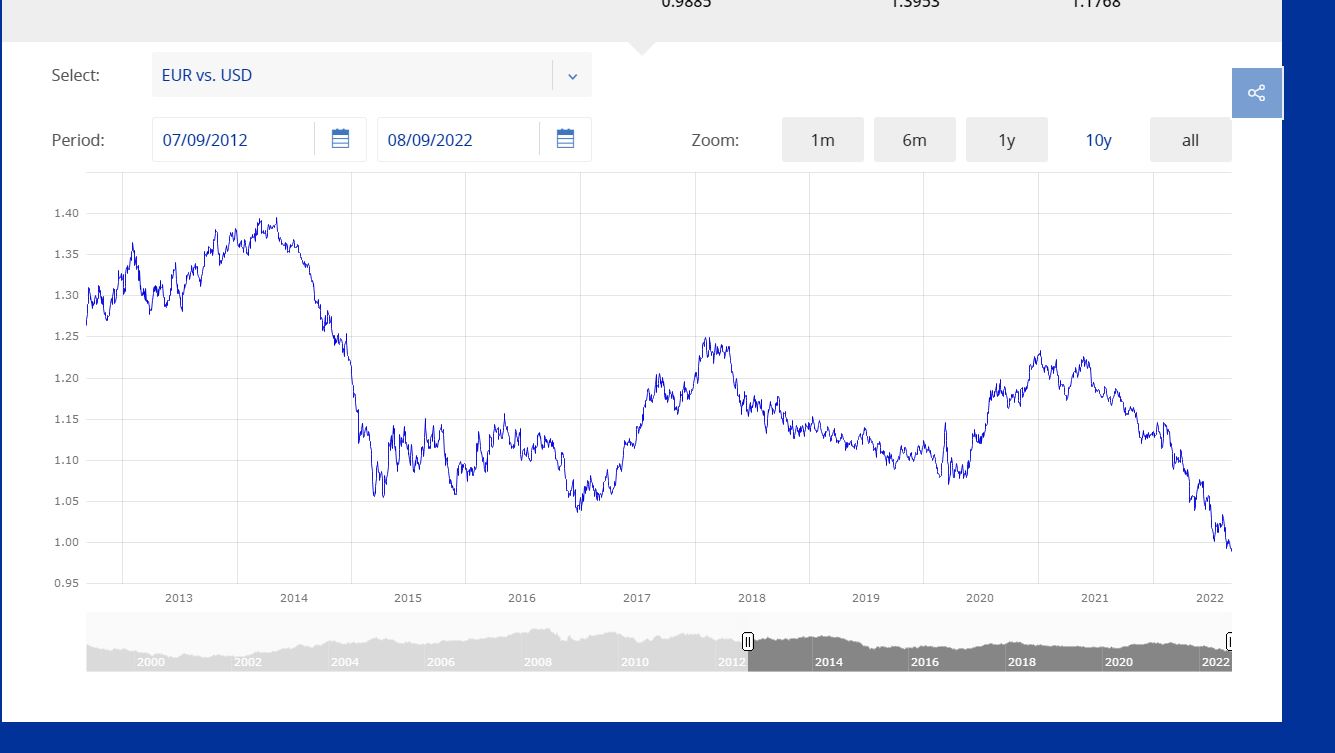Expand the EUR vs. USD currency dropdown
Viewport: 1335px width, 753px height.
[572, 76]
